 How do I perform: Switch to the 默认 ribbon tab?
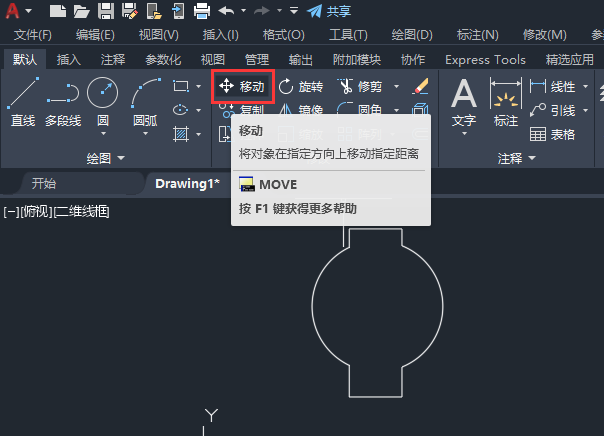(25, 60)
